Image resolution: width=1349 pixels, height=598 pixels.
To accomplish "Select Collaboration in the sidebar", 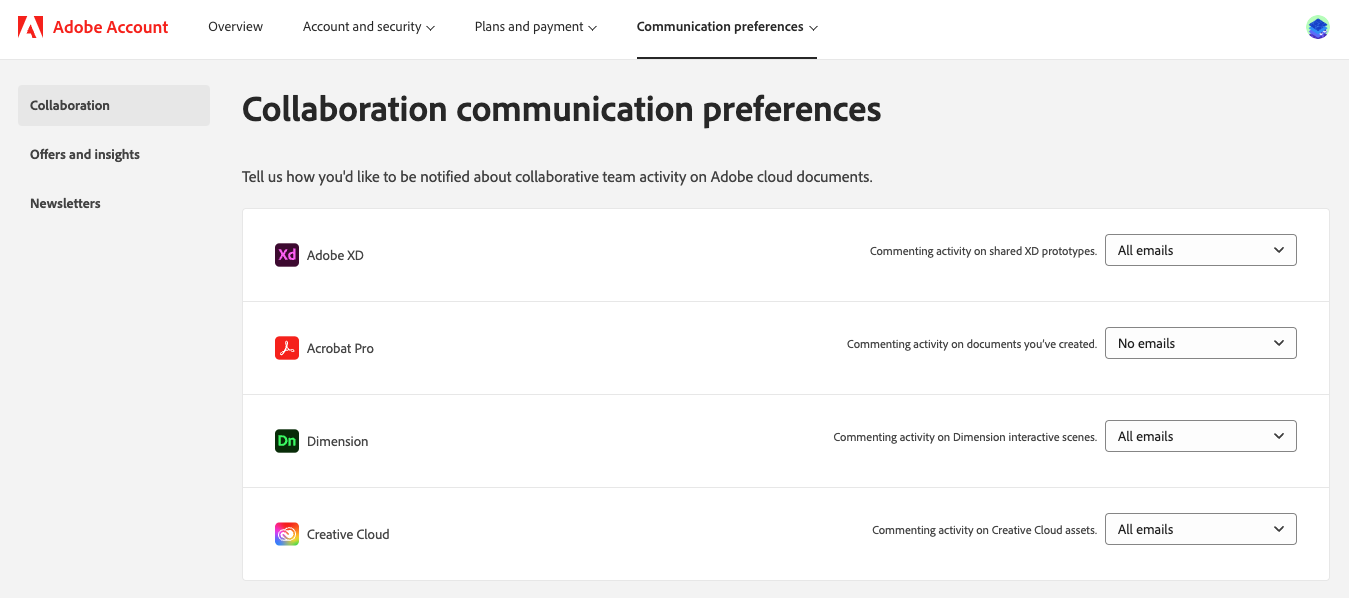I will [x=70, y=105].
